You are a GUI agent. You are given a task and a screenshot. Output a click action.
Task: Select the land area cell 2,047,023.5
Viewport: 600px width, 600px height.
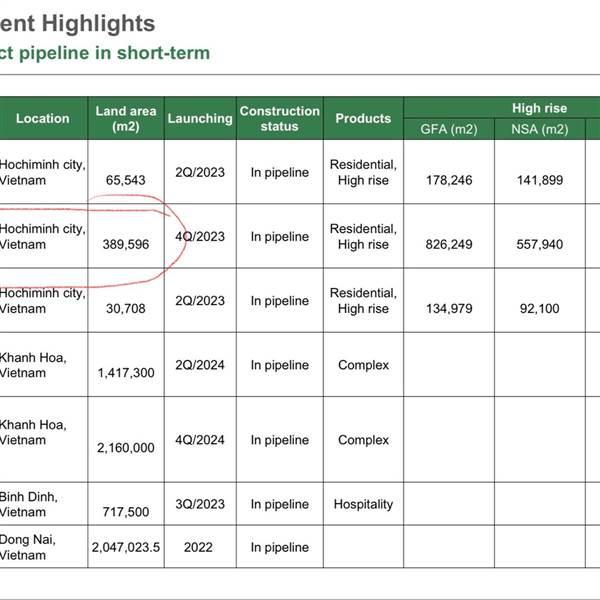[x=126, y=547]
